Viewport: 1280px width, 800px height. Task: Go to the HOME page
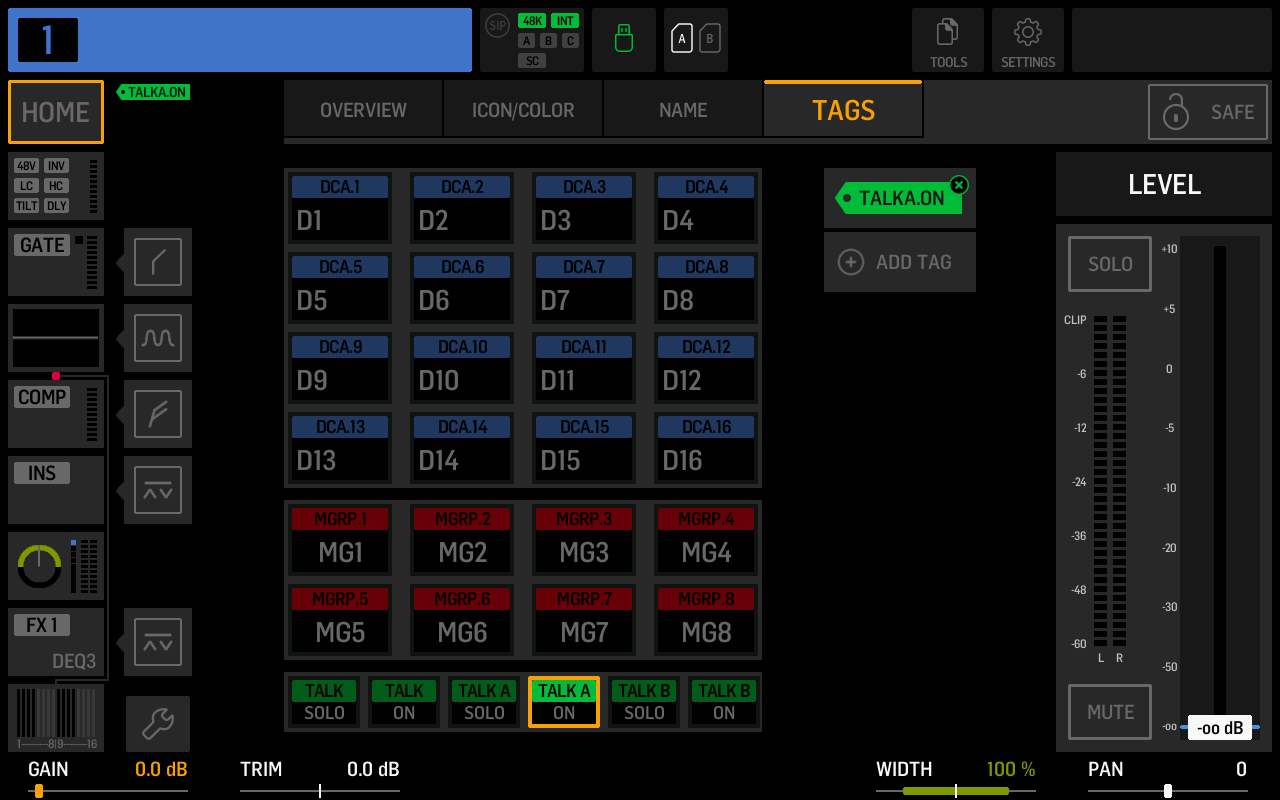pyautogui.click(x=56, y=112)
